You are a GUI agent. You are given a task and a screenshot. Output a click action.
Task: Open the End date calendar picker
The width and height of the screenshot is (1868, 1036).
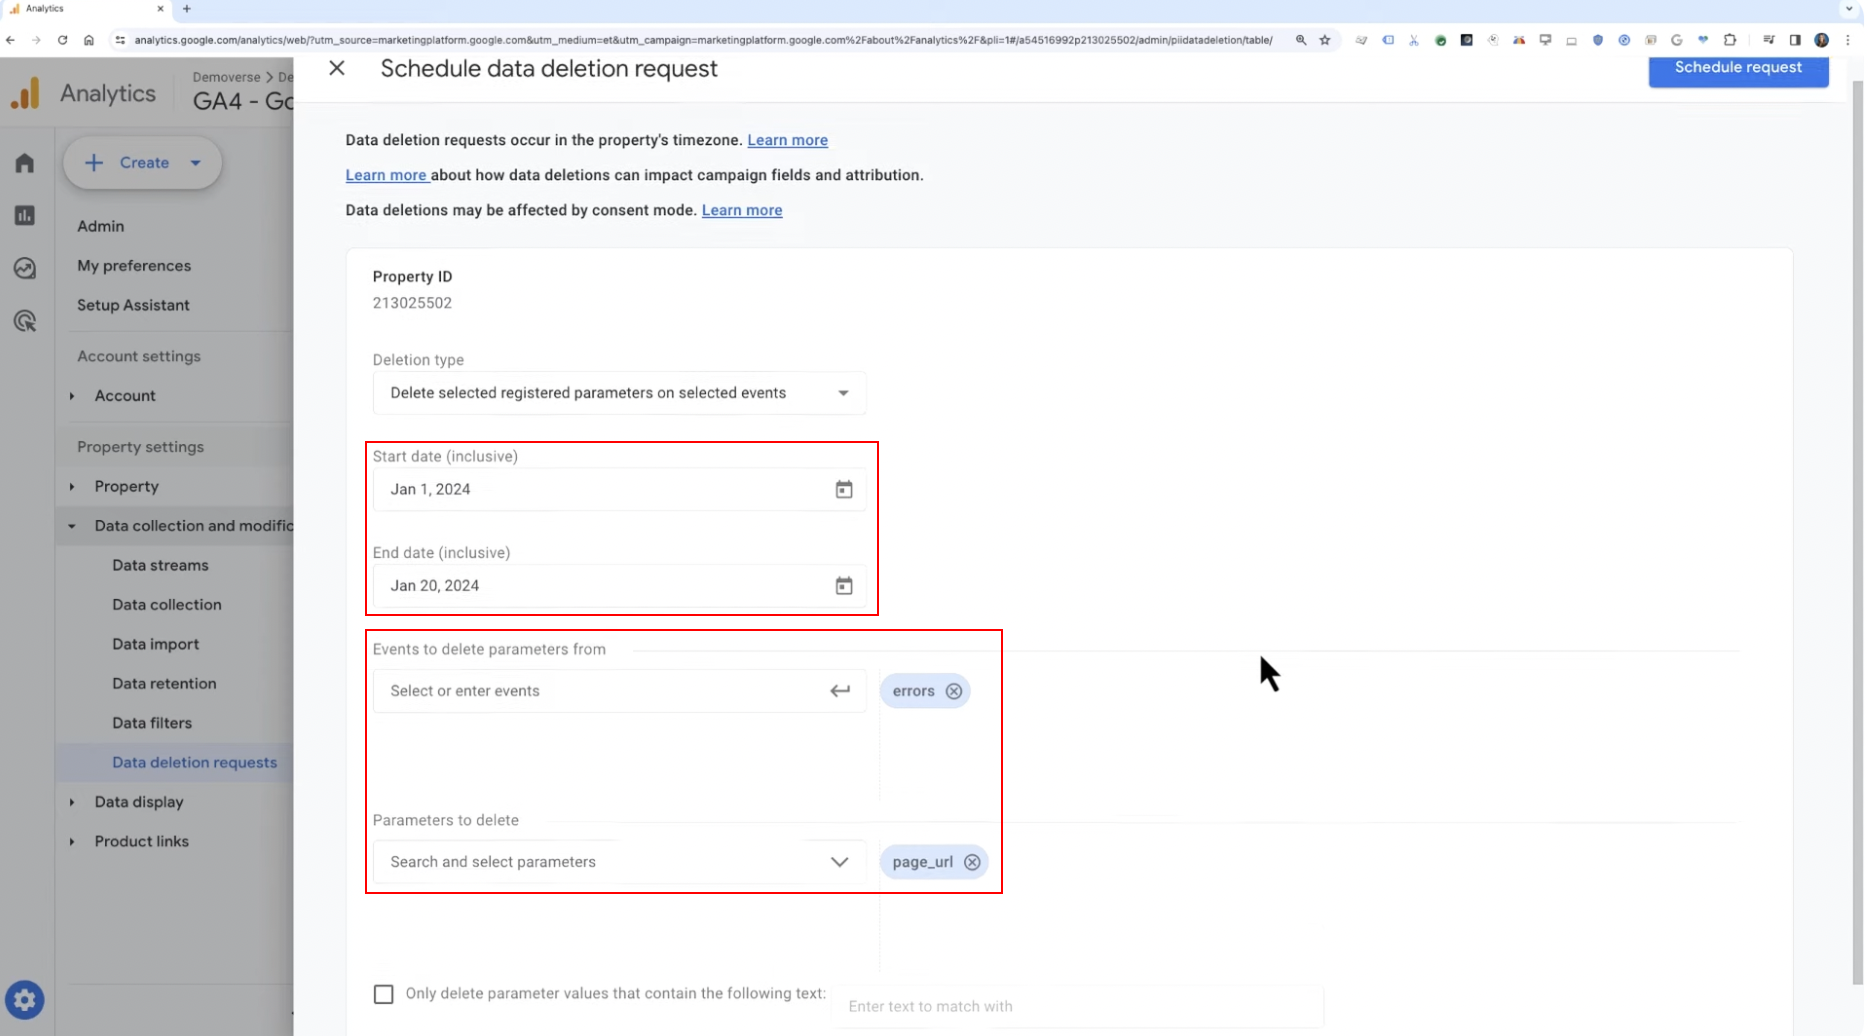pyautogui.click(x=845, y=587)
